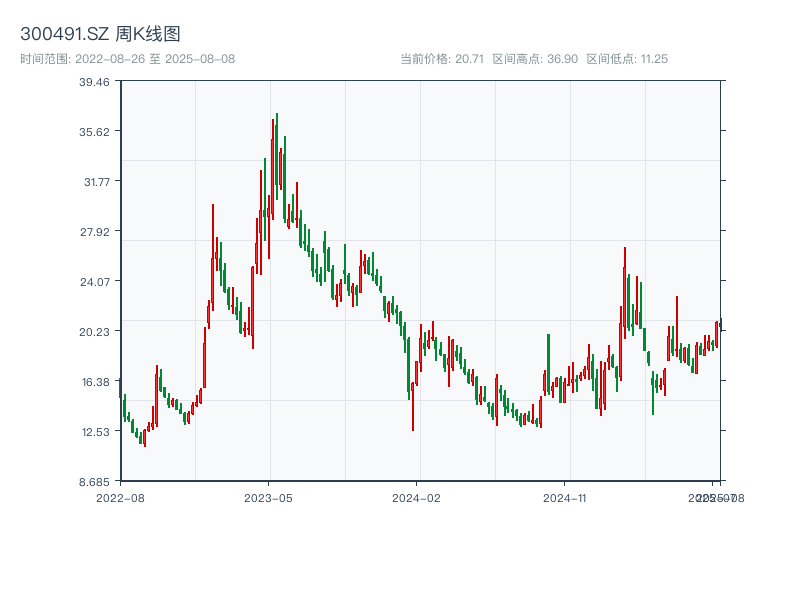This screenshot has height=600, width=800.
Task: Click the 2023-05 x-axis label
Action: click(268, 496)
